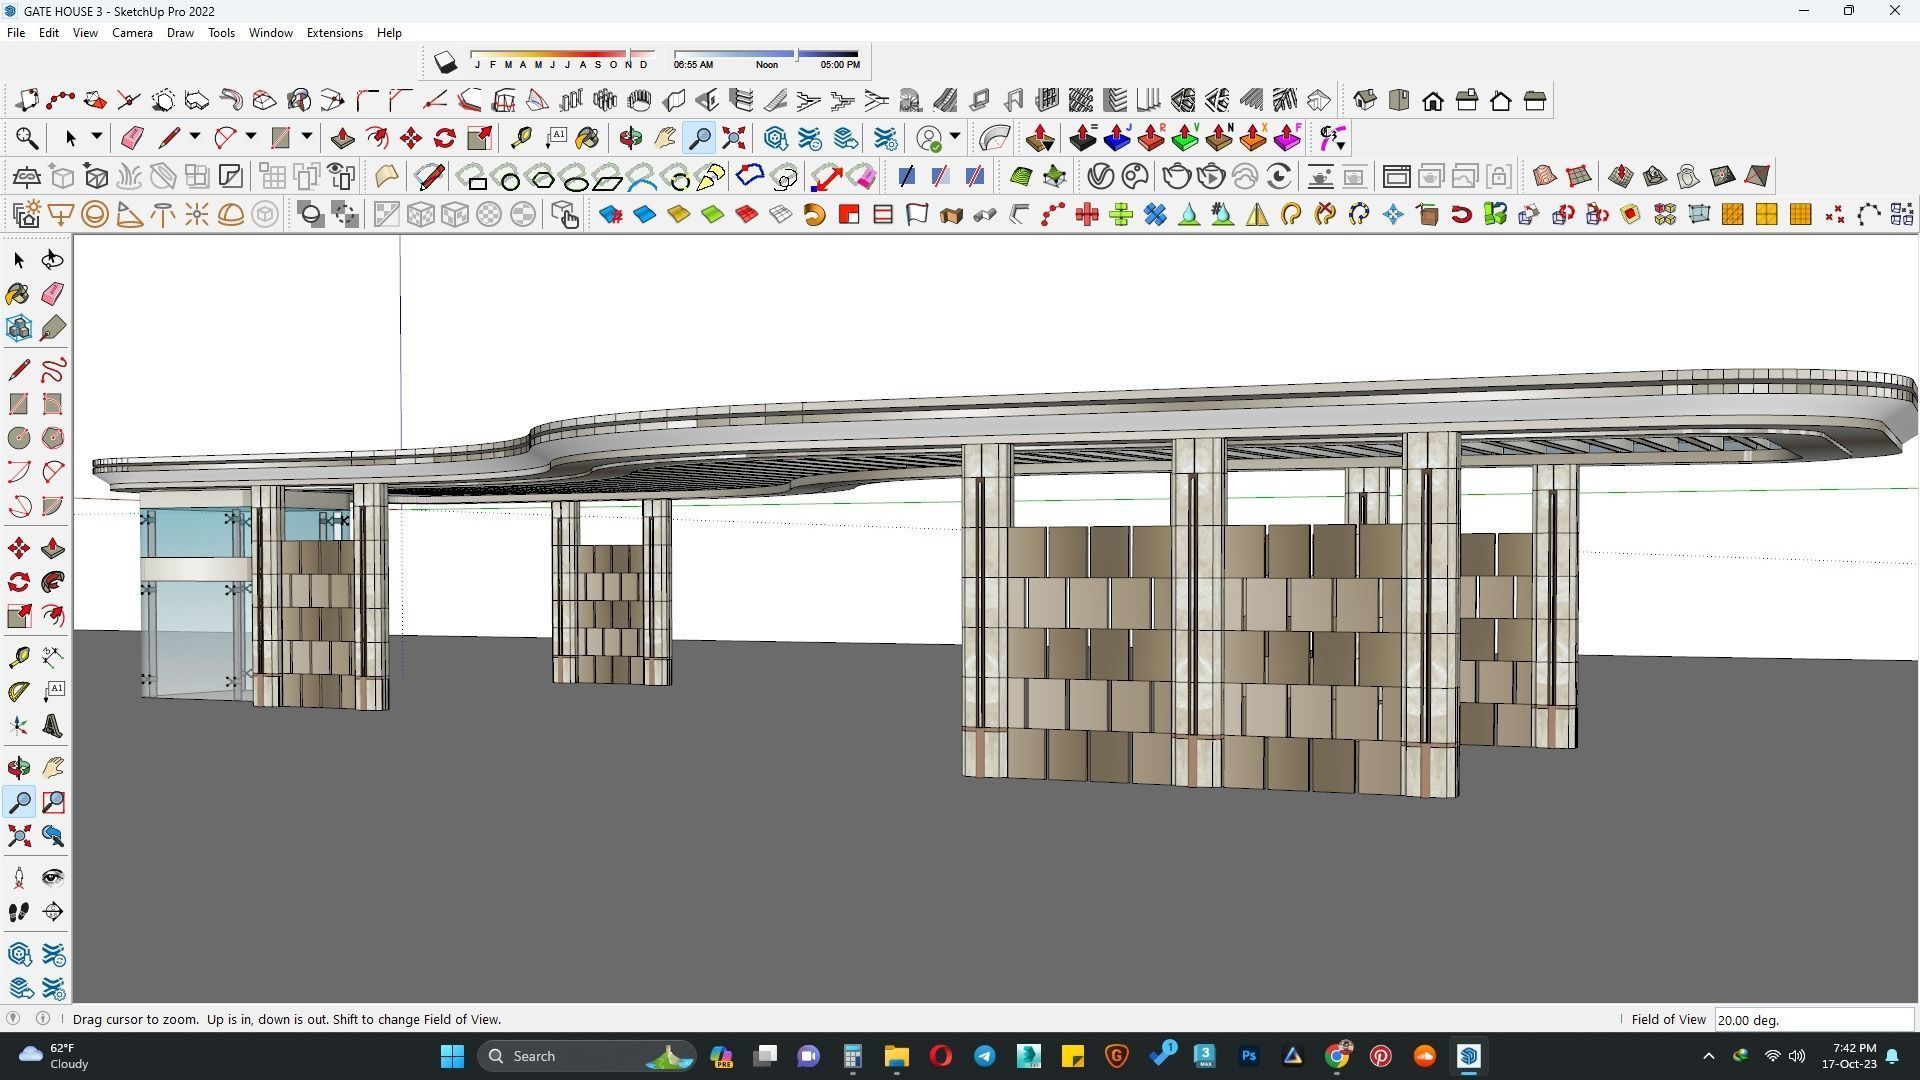Select the 3D Text tool
1920x1080 pixels.
53,727
